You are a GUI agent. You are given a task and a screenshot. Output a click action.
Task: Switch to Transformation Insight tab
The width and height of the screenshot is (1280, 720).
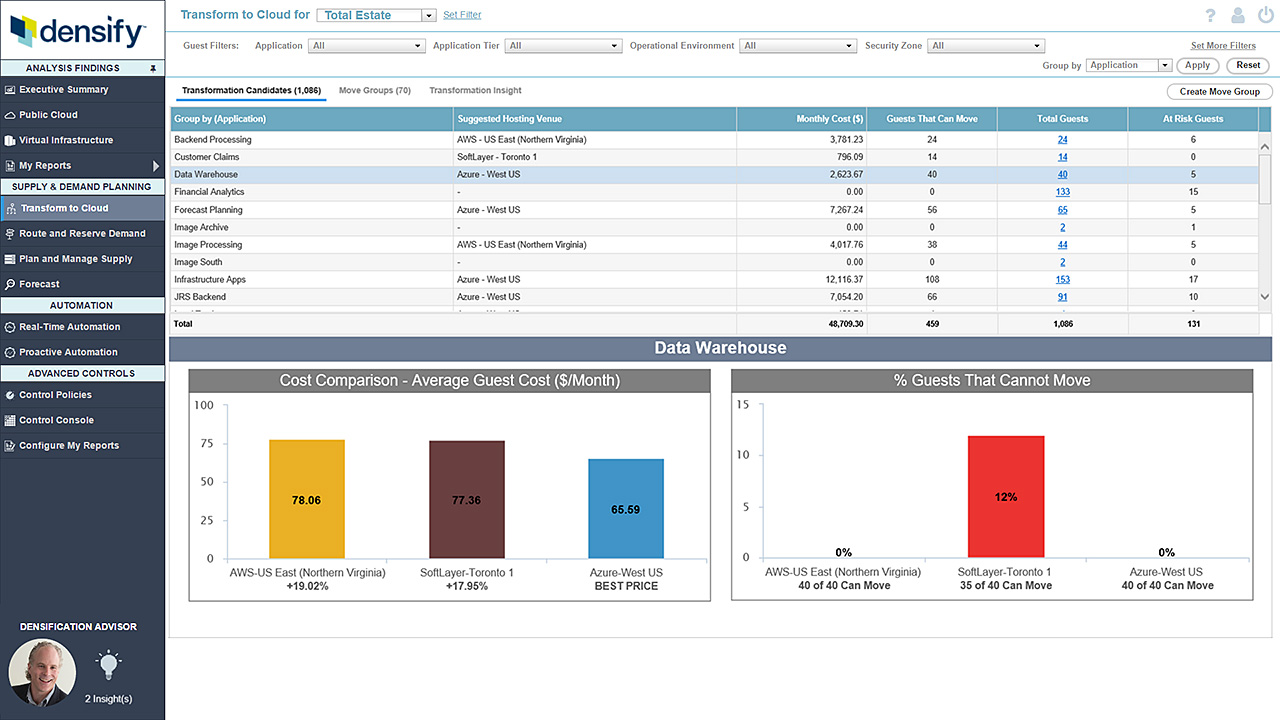(476, 91)
